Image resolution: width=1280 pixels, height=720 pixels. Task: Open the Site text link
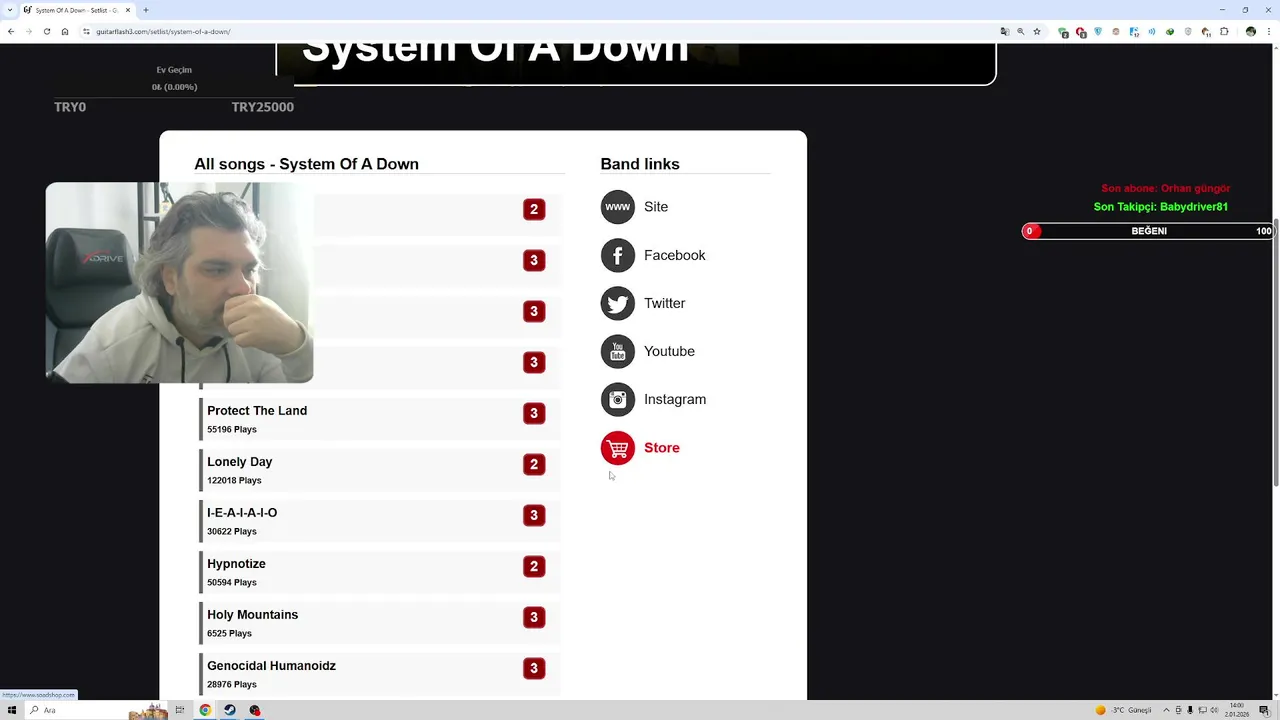[656, 207]
